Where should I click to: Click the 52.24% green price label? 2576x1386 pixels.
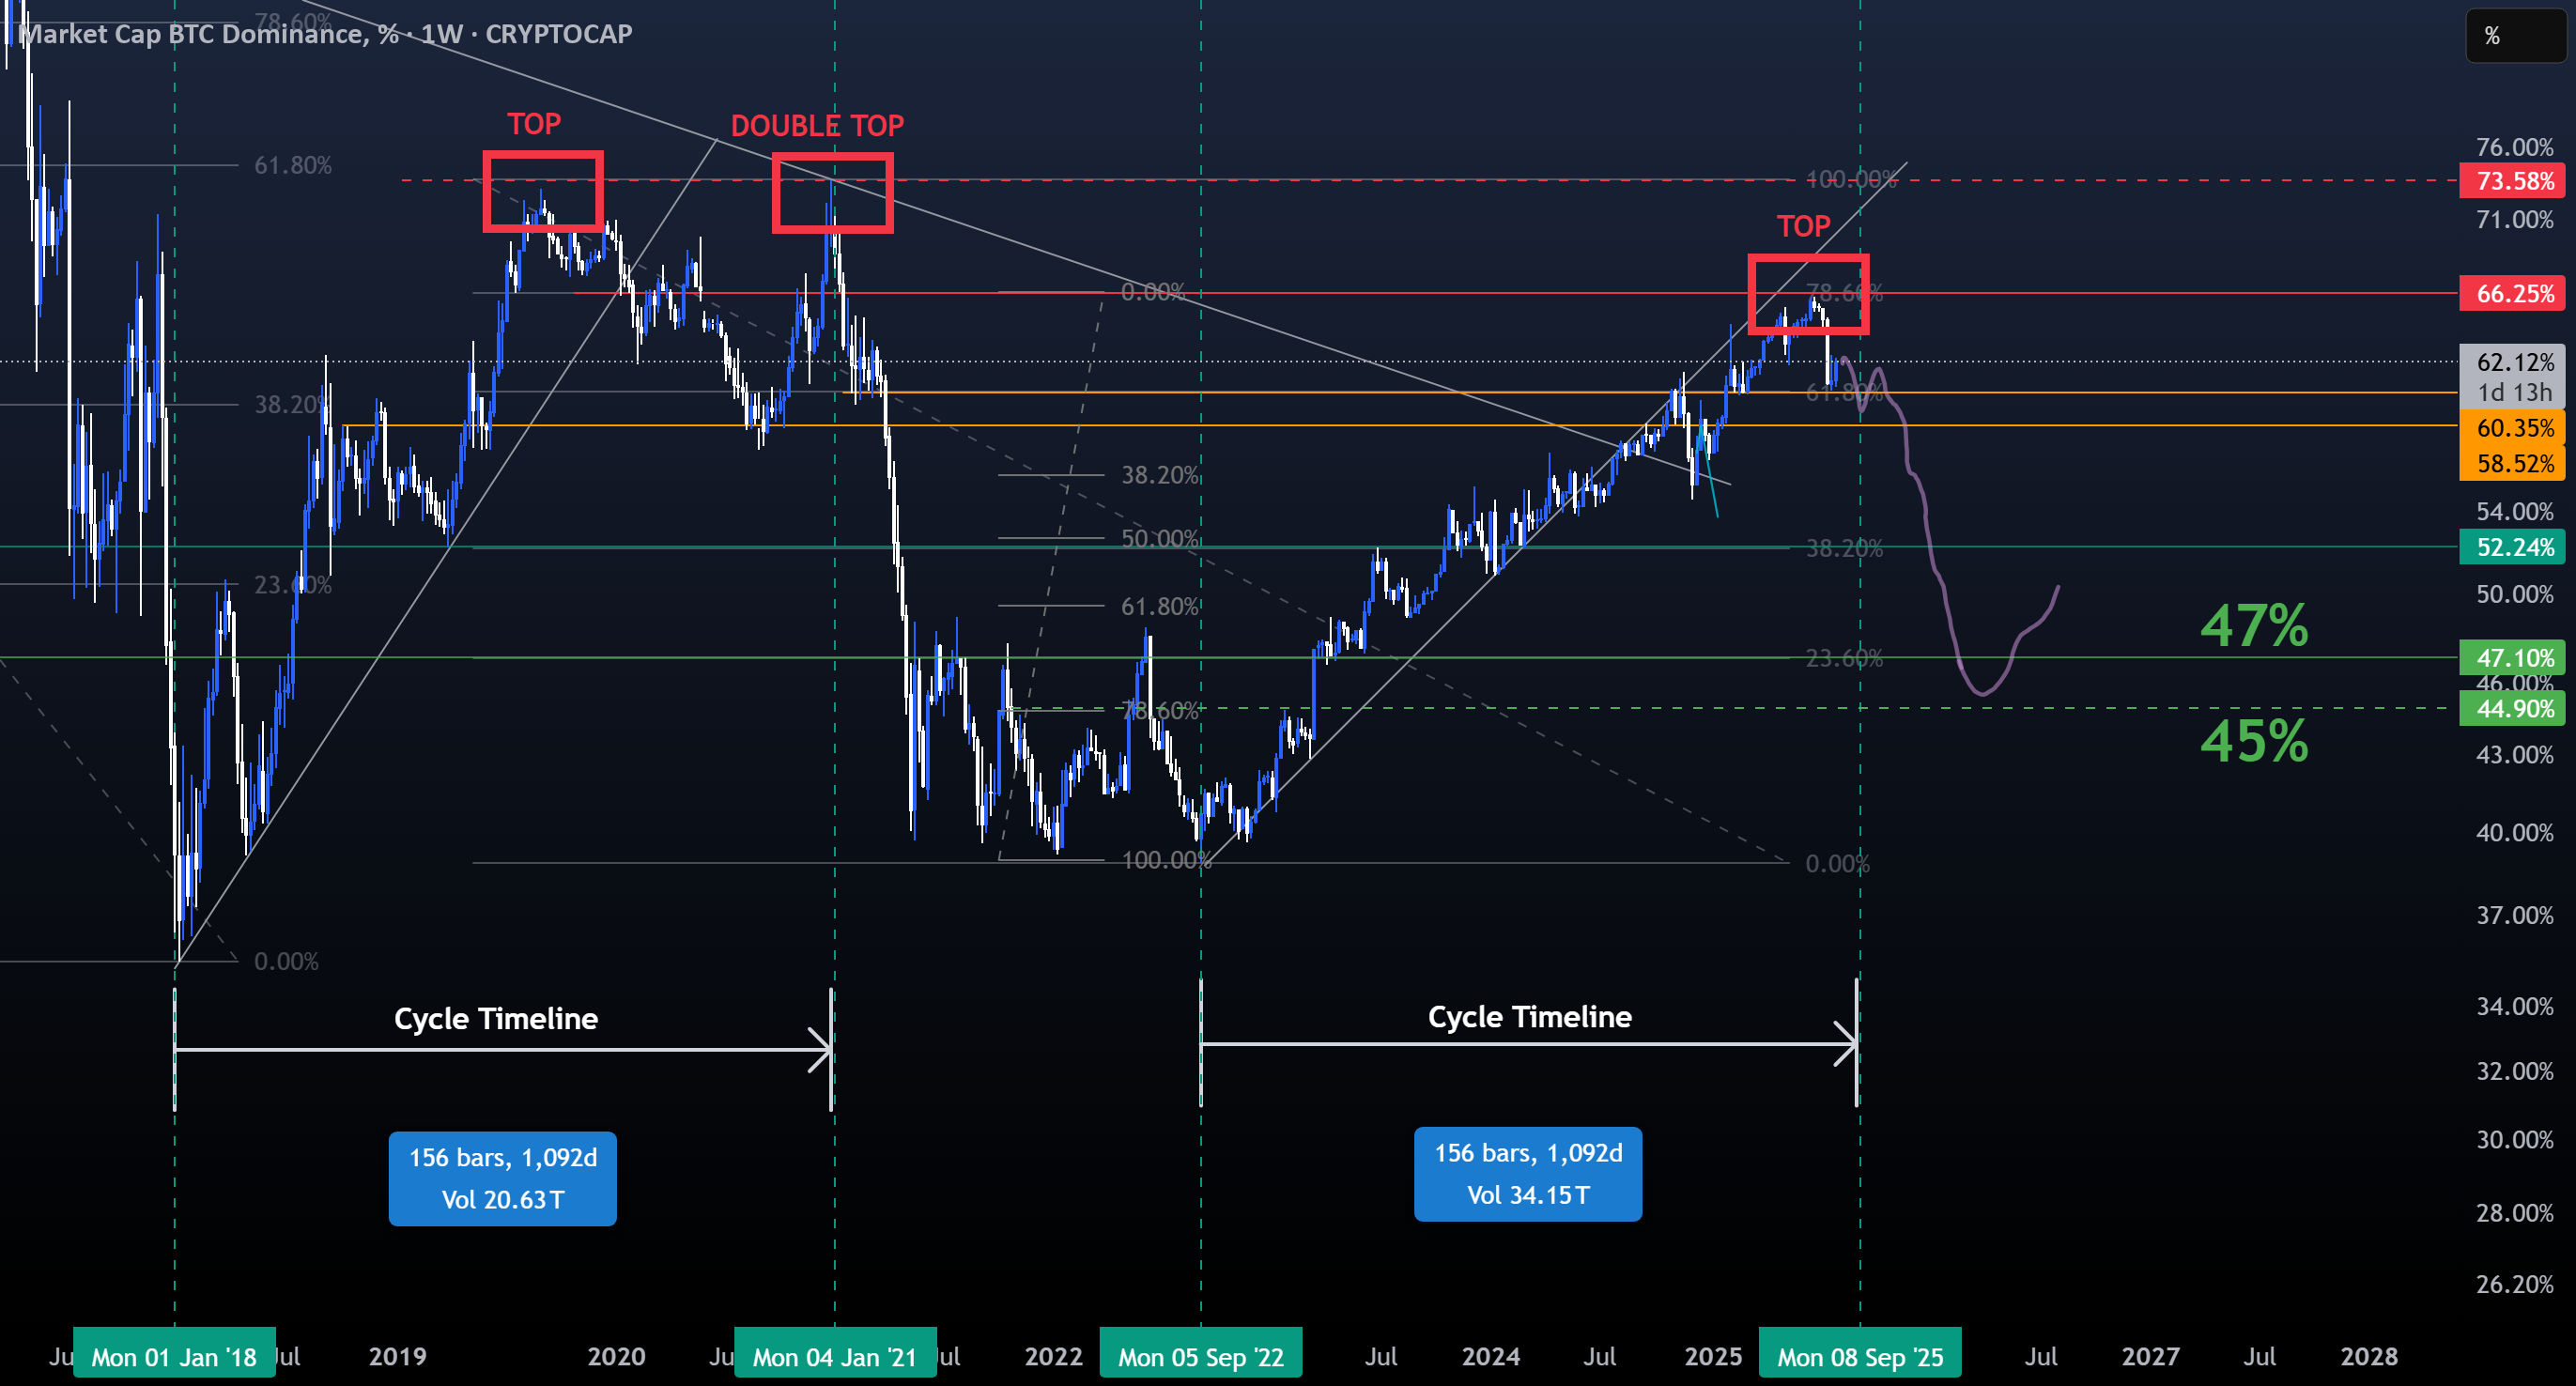tap(2512, 547)
